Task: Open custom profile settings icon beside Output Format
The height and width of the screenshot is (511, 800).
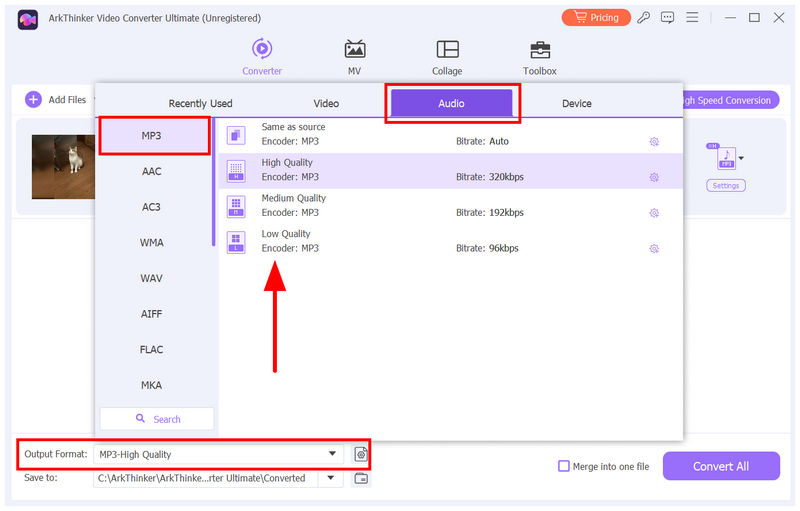Action: pos(361,454)
